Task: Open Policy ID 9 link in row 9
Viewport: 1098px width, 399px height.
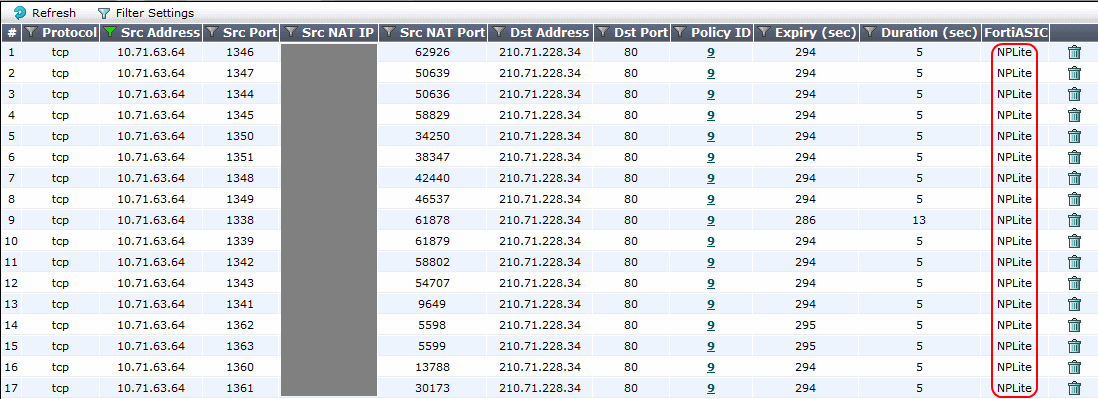Action: pos(711,220)
